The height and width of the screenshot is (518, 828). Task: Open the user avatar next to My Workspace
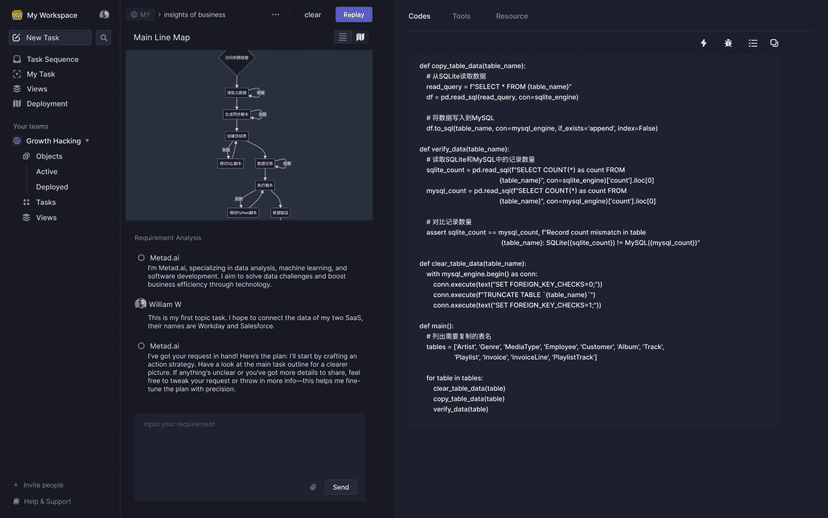click(104, 15)
